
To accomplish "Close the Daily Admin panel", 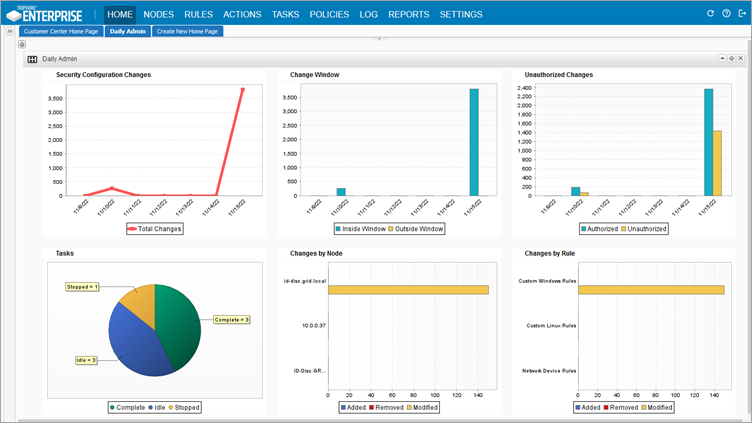I will 741,59.
